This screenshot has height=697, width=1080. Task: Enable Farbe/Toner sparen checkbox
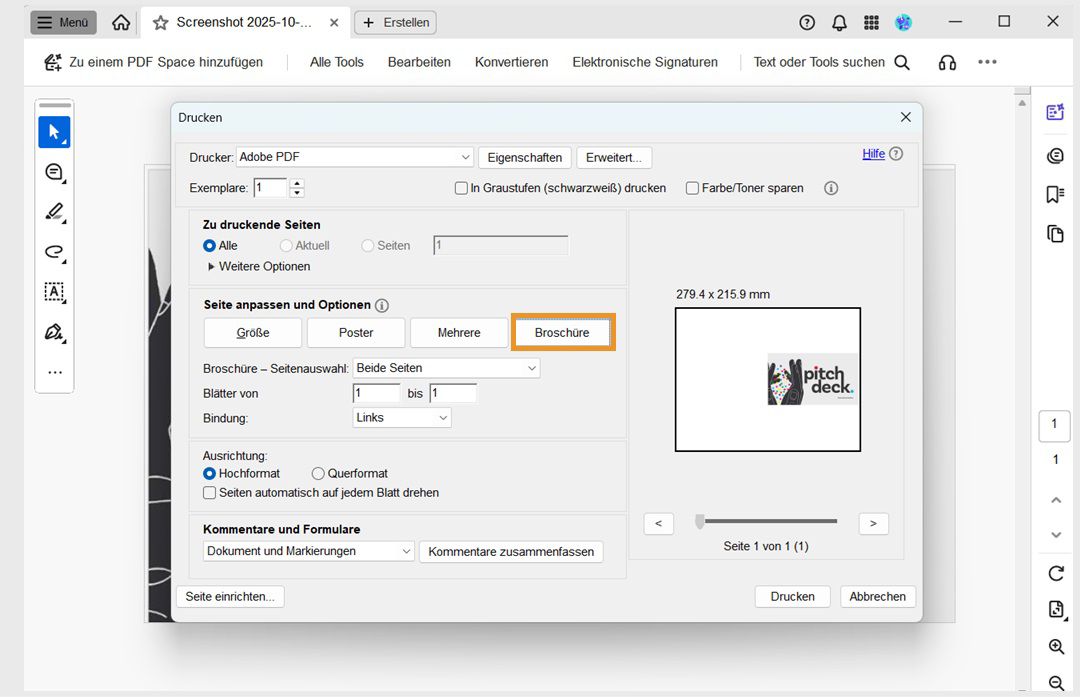(692, 188)
